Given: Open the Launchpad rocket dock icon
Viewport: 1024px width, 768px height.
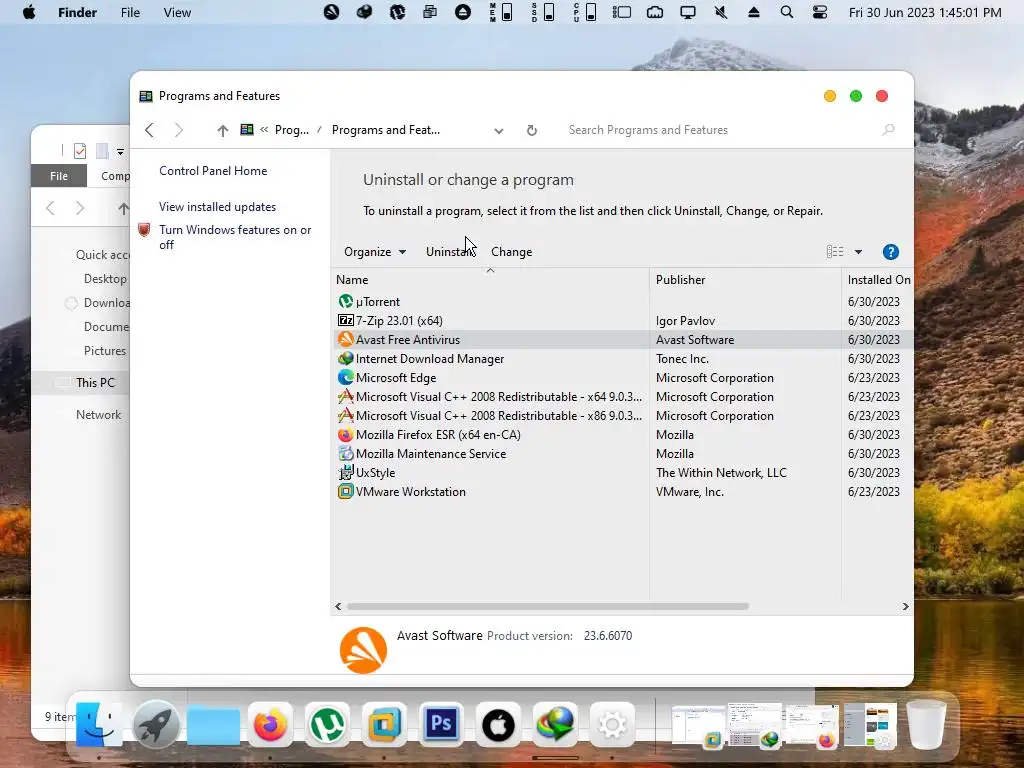Looking at the screenshot, I should pos(156,724).
